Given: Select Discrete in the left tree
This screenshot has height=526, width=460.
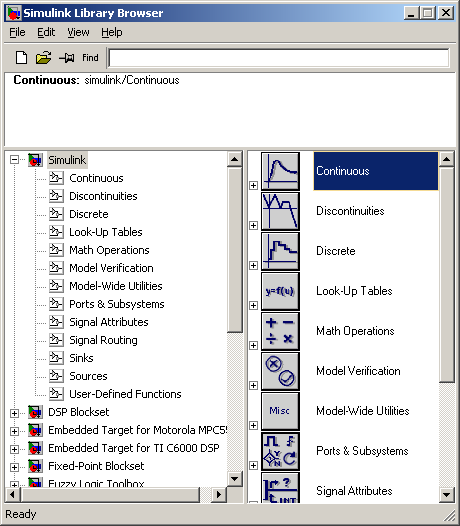Looking at the screenshot, I should tap(89, 214).
